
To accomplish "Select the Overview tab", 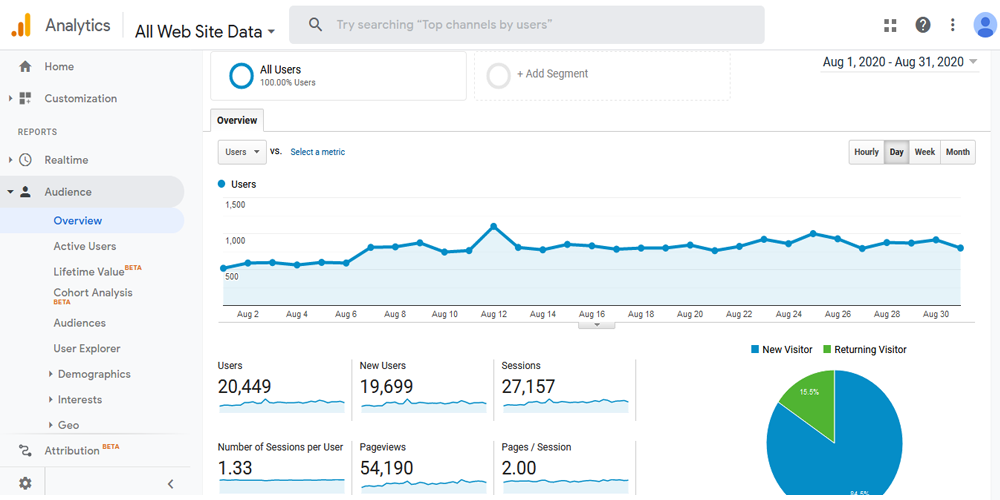I will [237, 121].
